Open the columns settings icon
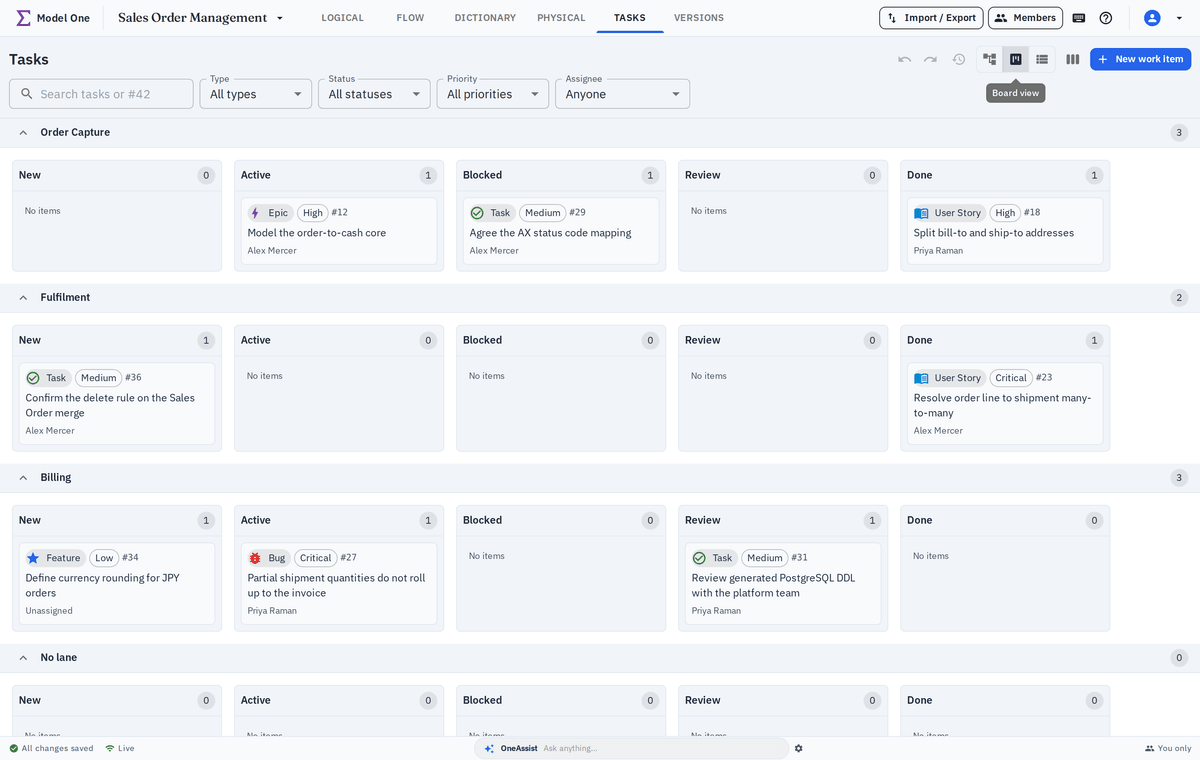This screenshot has height=760, width=1200. (1073, 59)
